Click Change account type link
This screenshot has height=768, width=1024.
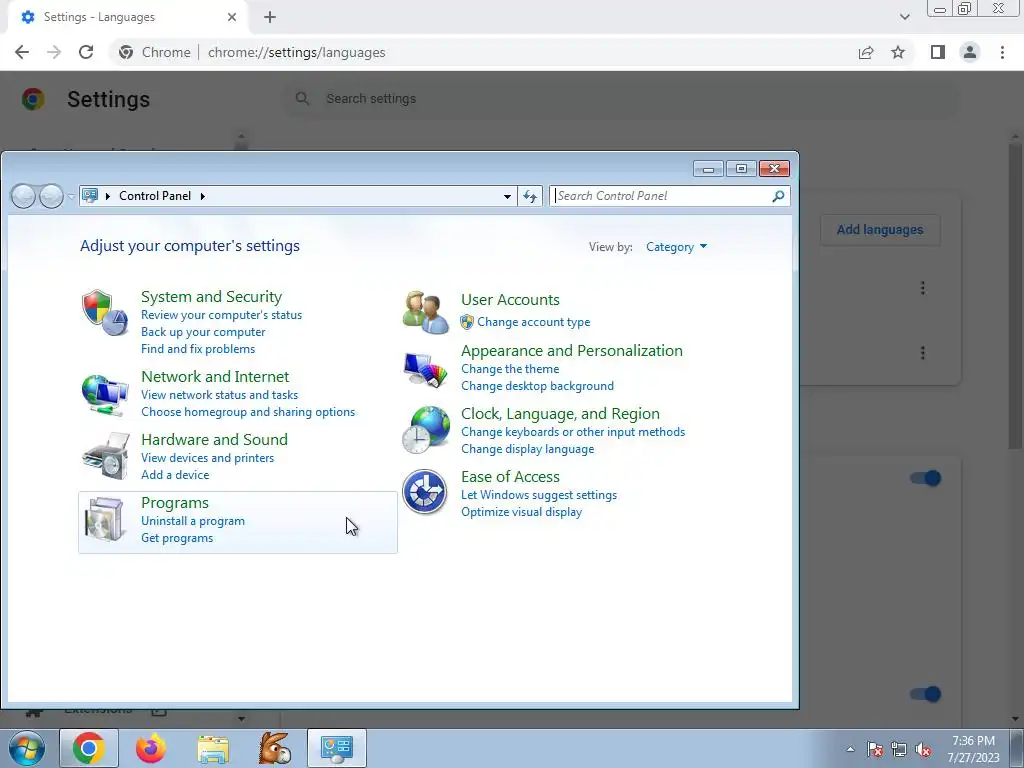coord(534,322)
